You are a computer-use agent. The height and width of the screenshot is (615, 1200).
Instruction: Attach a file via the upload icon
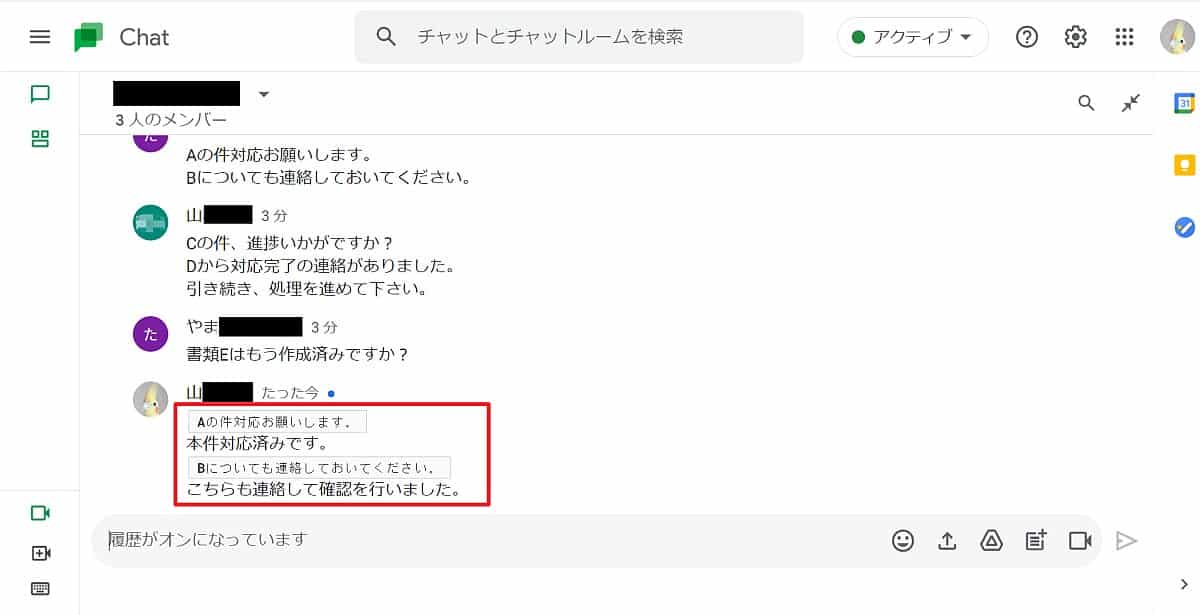[947, 540]
